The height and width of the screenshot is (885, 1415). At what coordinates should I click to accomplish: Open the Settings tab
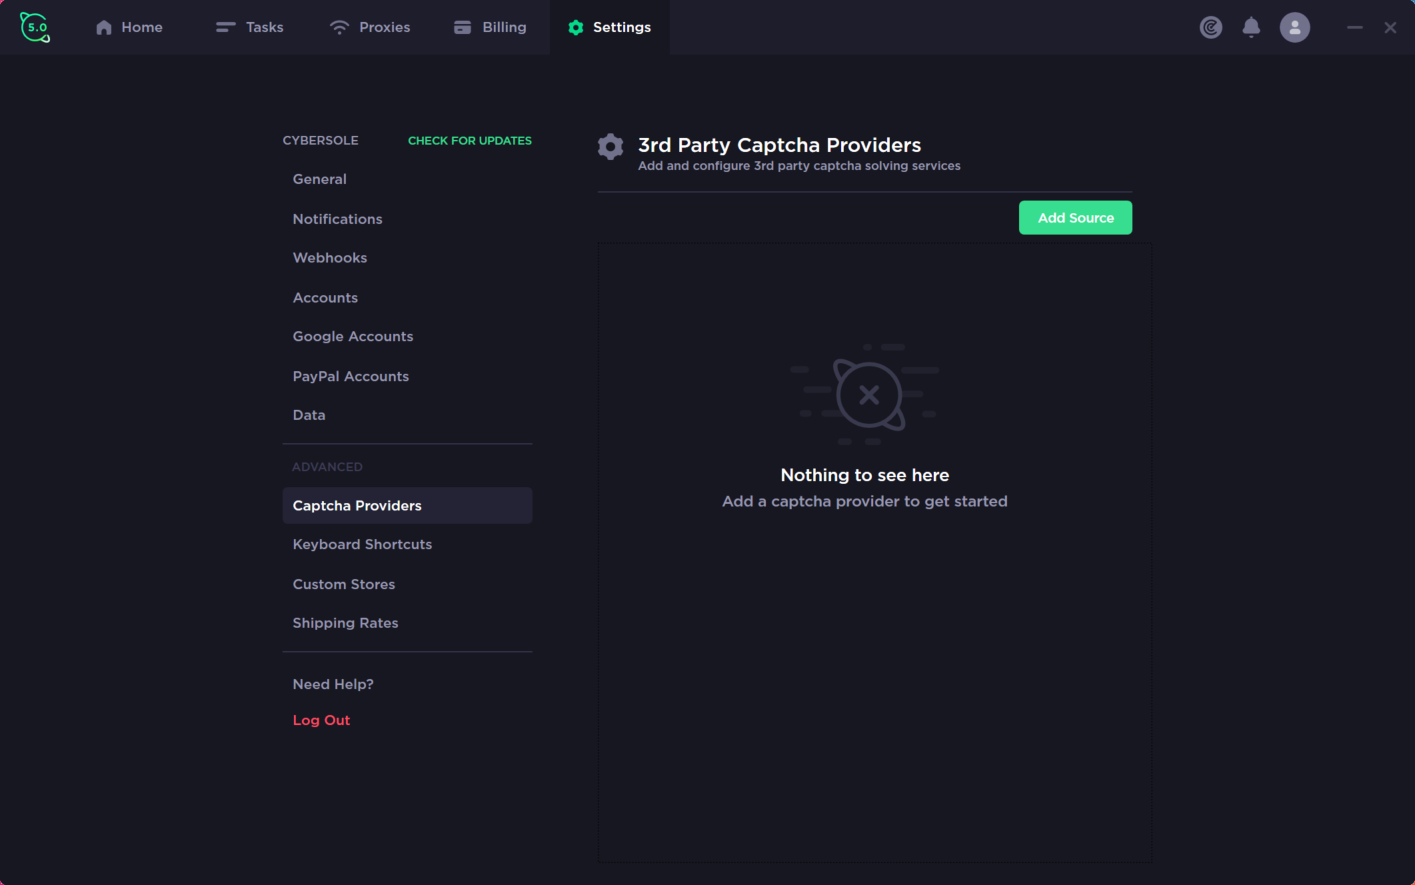pos(609,27)
